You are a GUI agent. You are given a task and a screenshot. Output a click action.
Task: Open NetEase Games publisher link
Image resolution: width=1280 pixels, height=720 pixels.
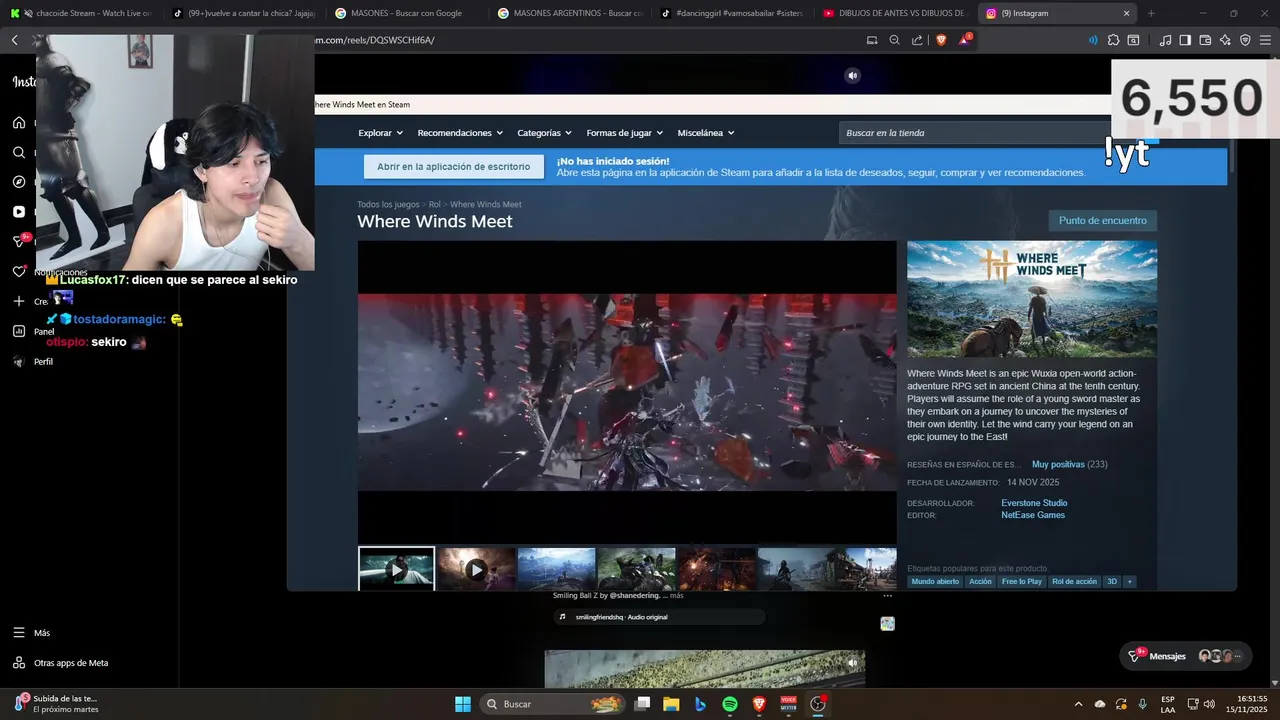pos(1033,515)
